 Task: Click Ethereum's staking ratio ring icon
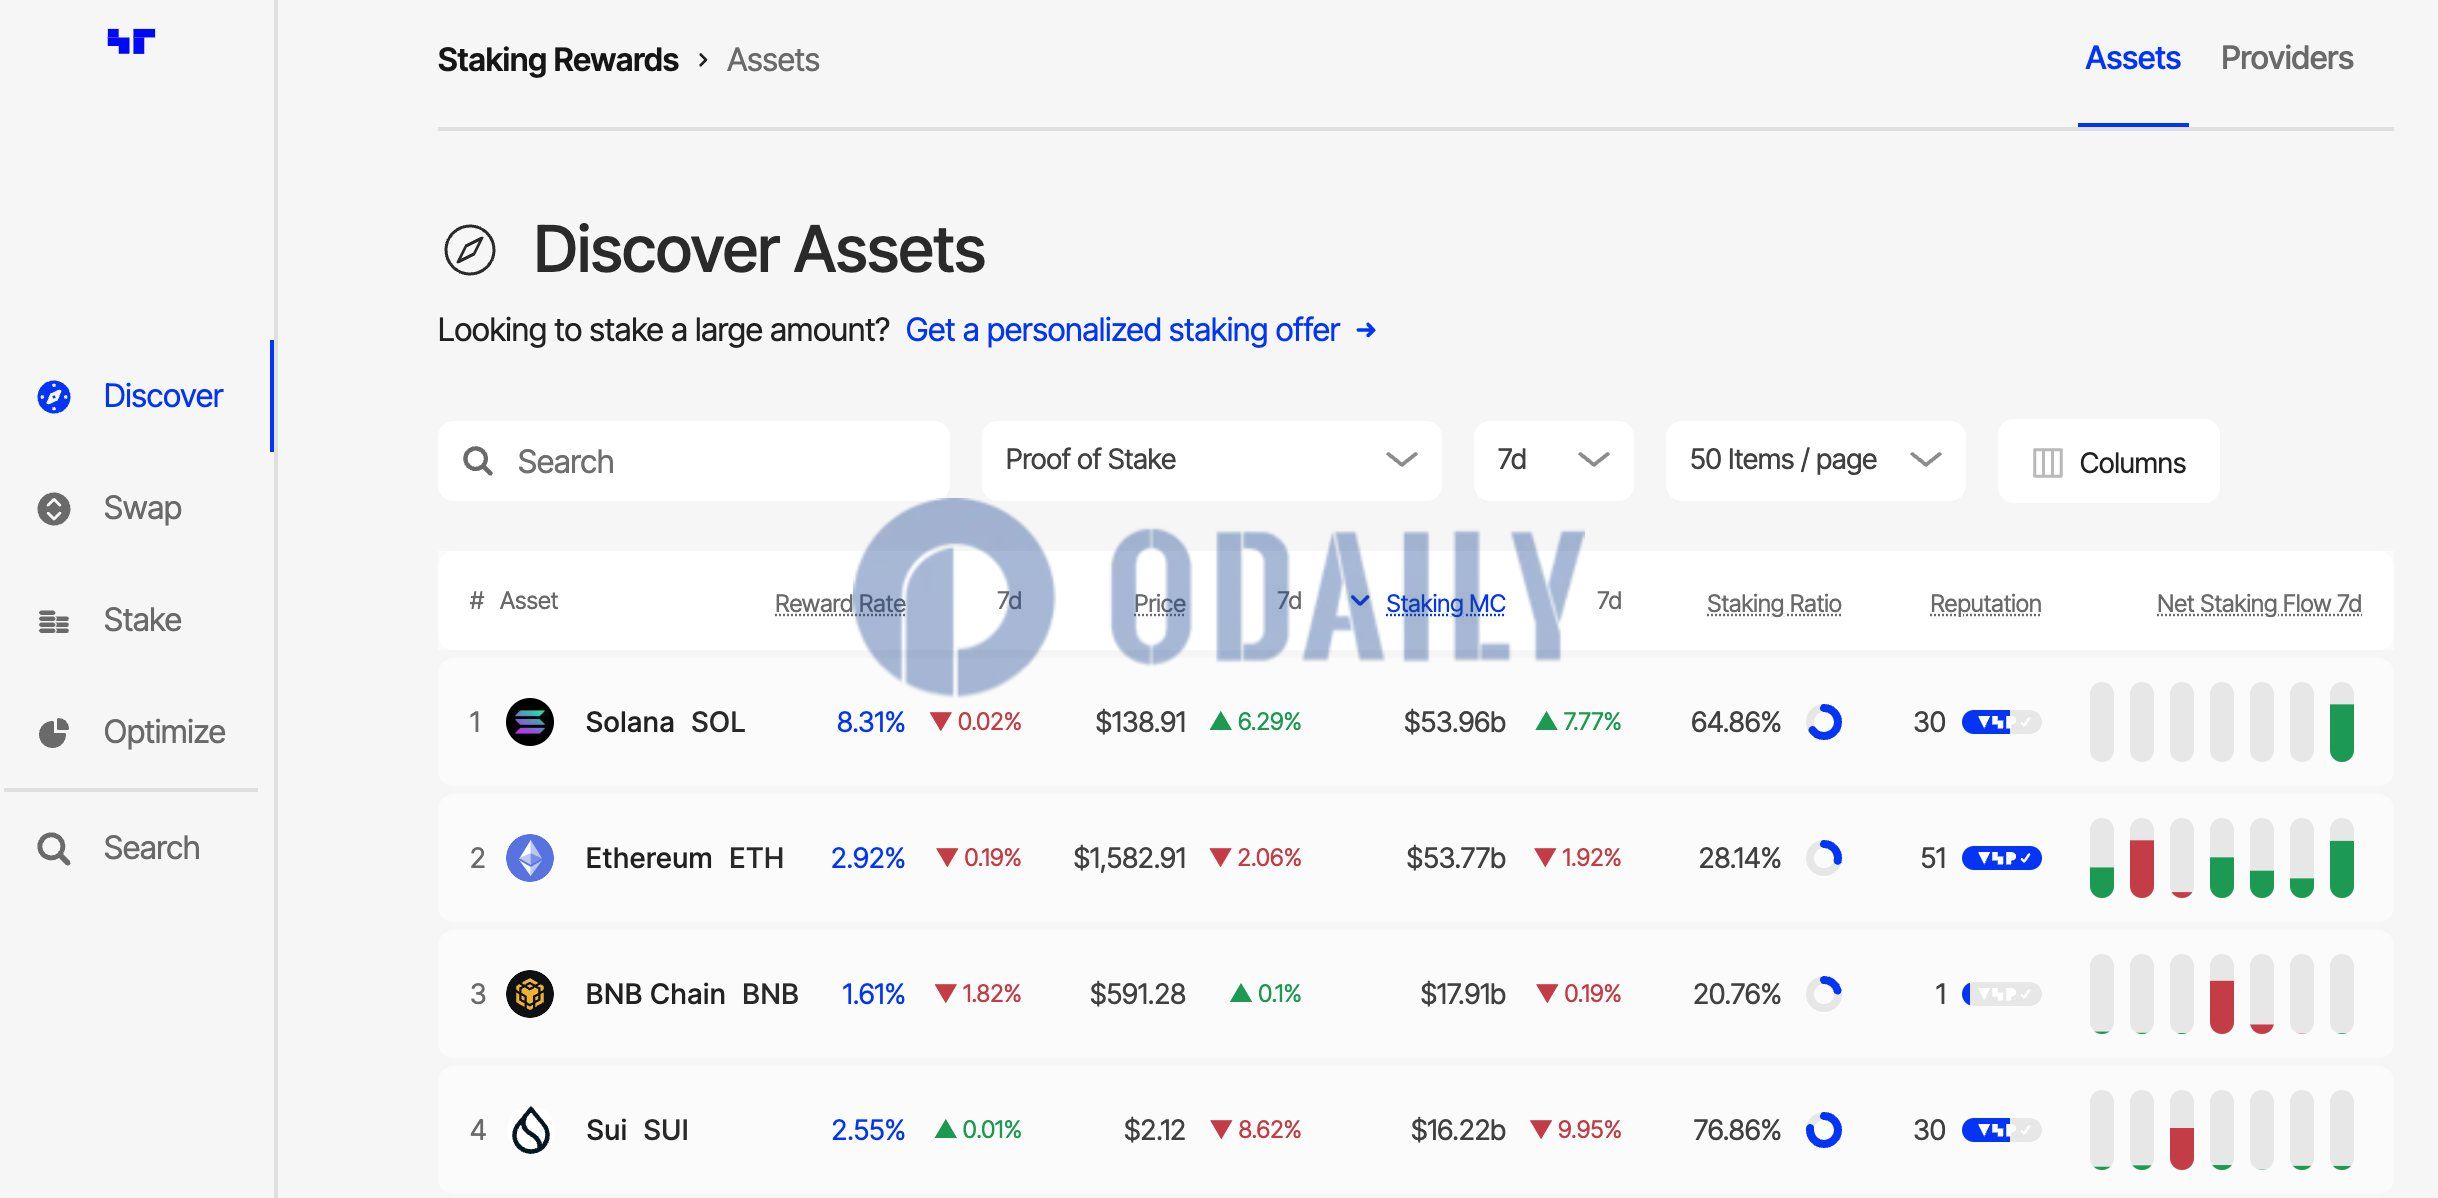(1824, 858)
